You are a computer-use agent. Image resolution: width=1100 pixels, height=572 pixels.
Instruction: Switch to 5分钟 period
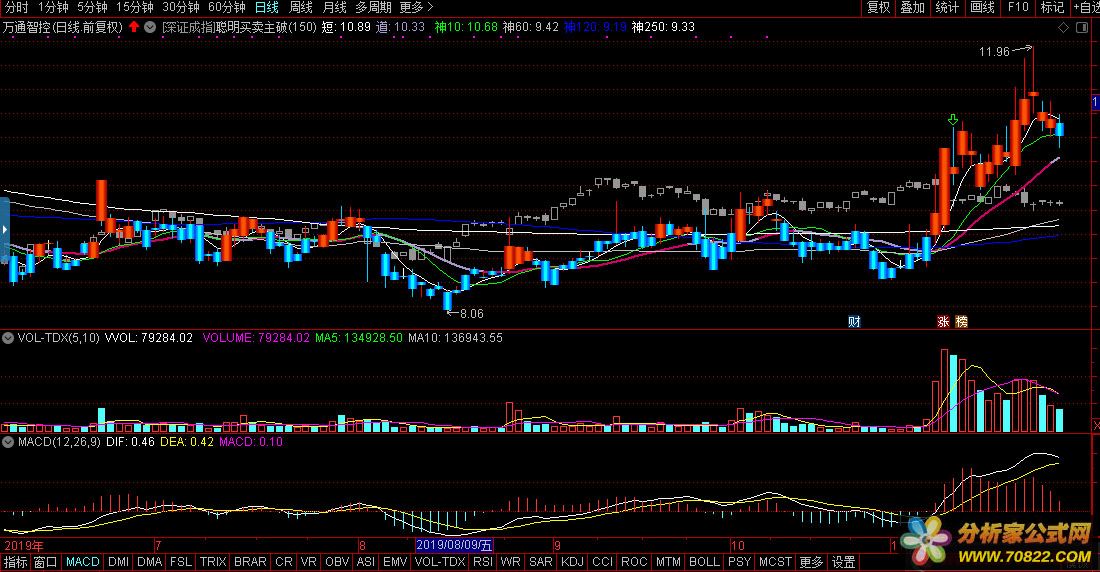pos(92,7)
